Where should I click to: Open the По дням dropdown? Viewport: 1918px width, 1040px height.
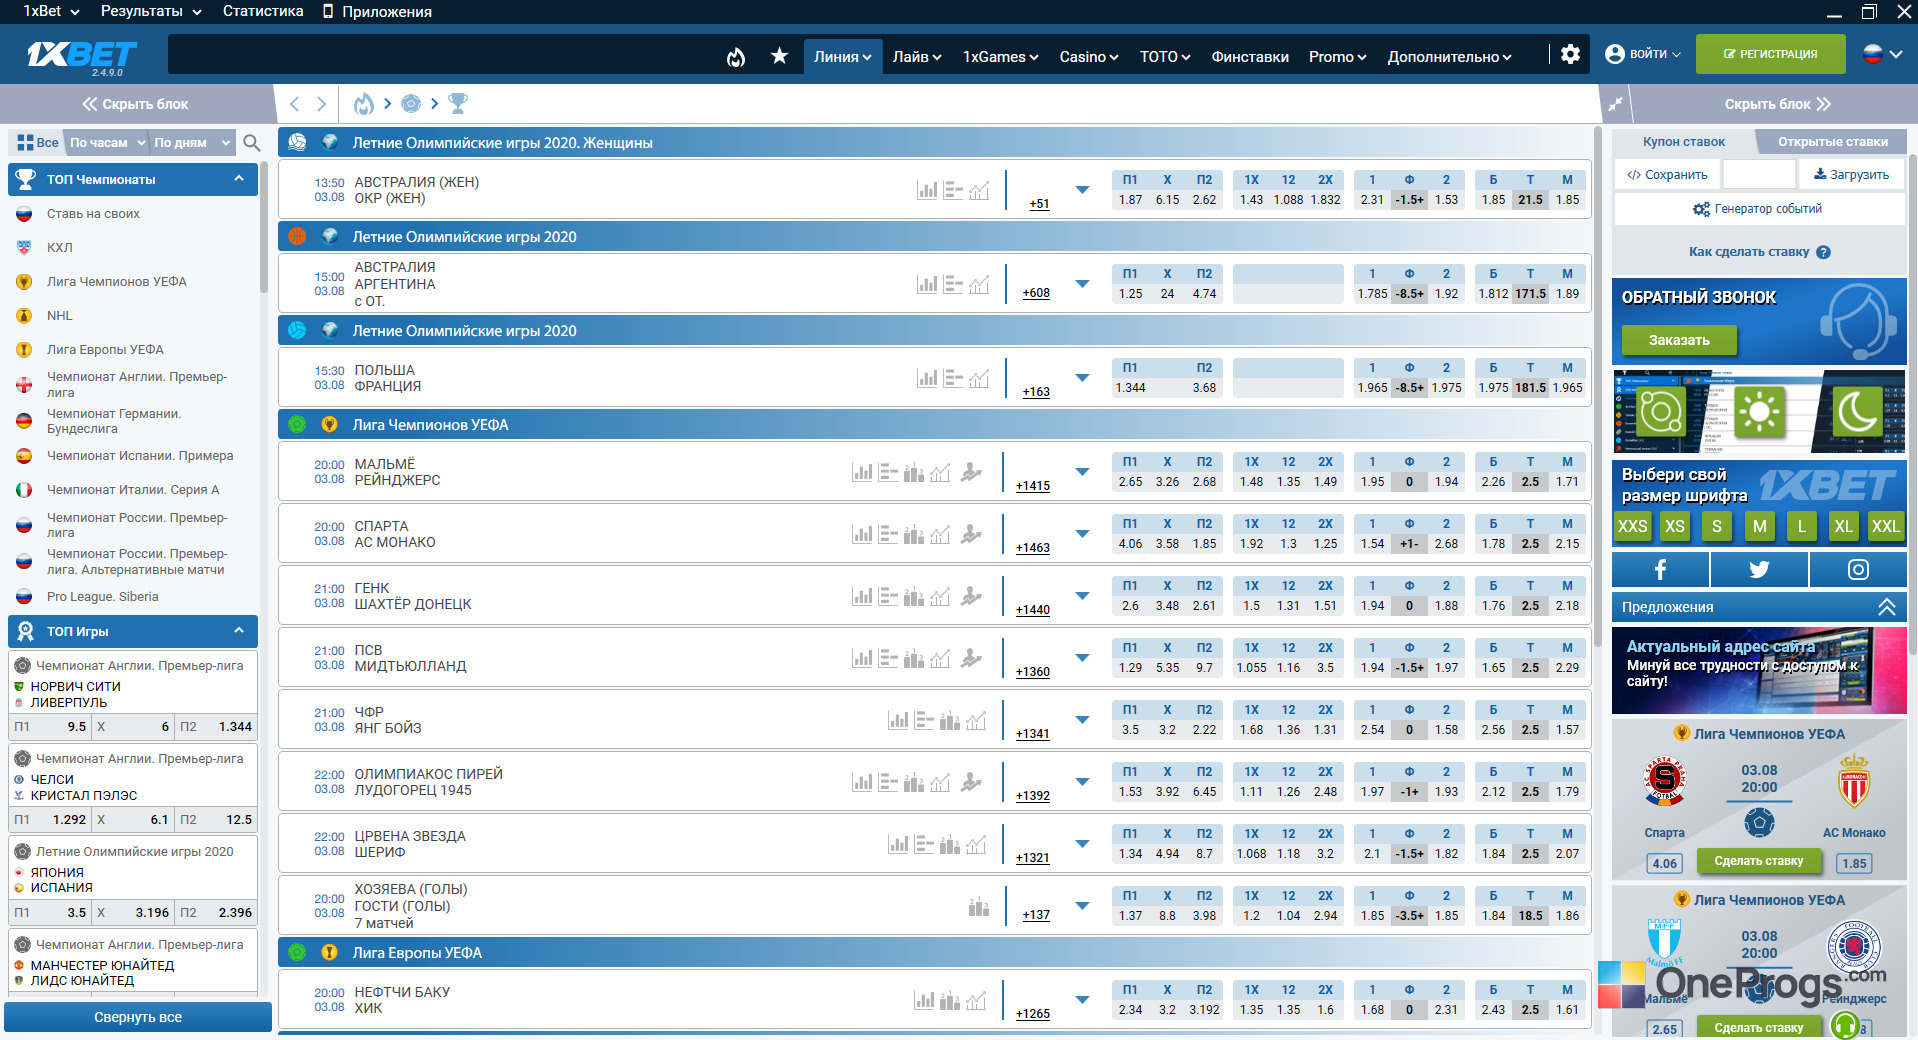[192, 143]
